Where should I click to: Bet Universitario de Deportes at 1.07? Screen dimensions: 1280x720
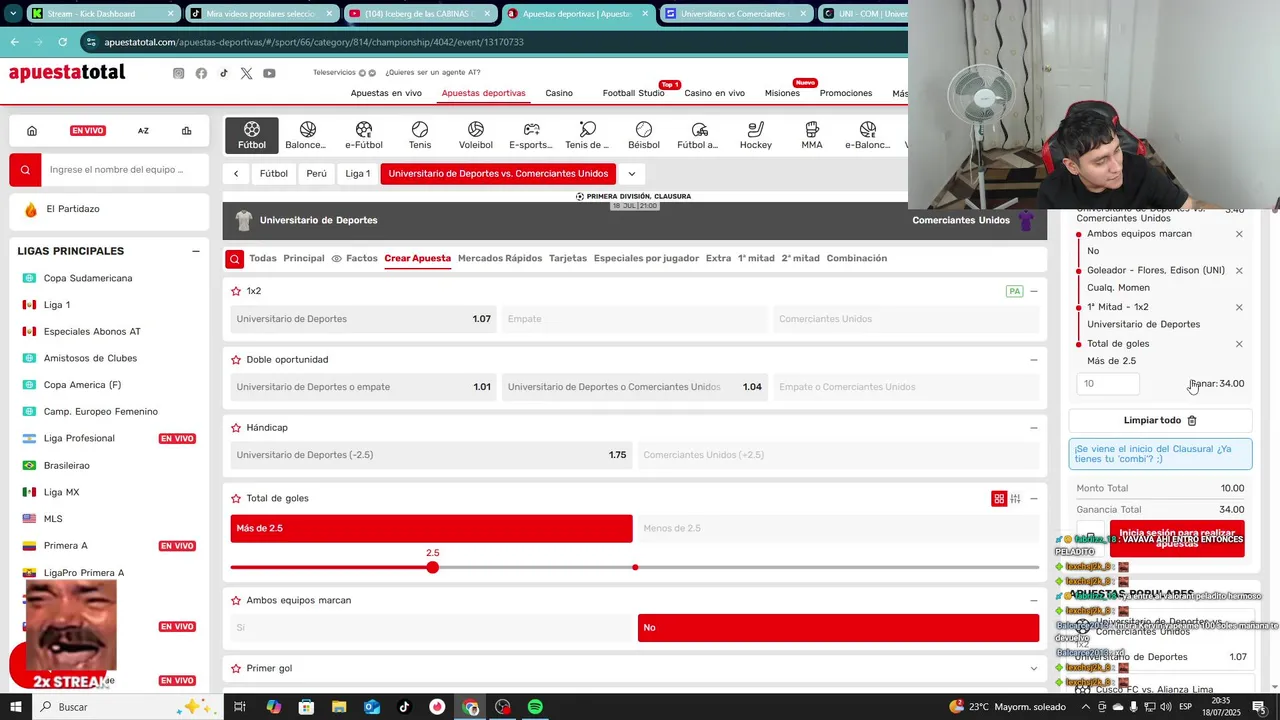[x=363, y=319]
